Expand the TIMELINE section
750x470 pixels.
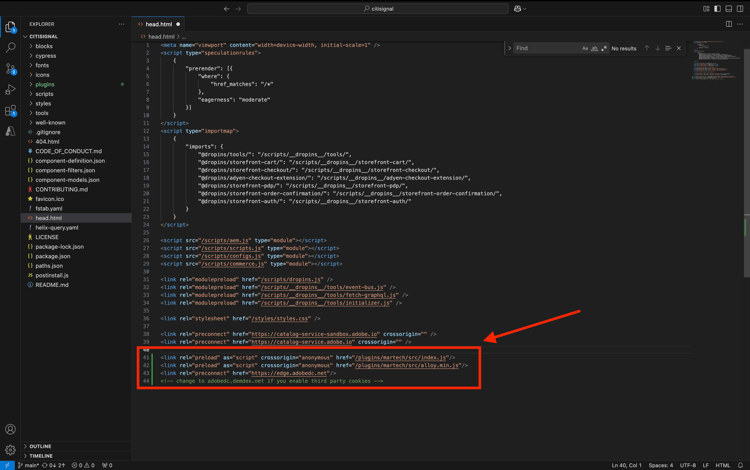pos(41,456)
